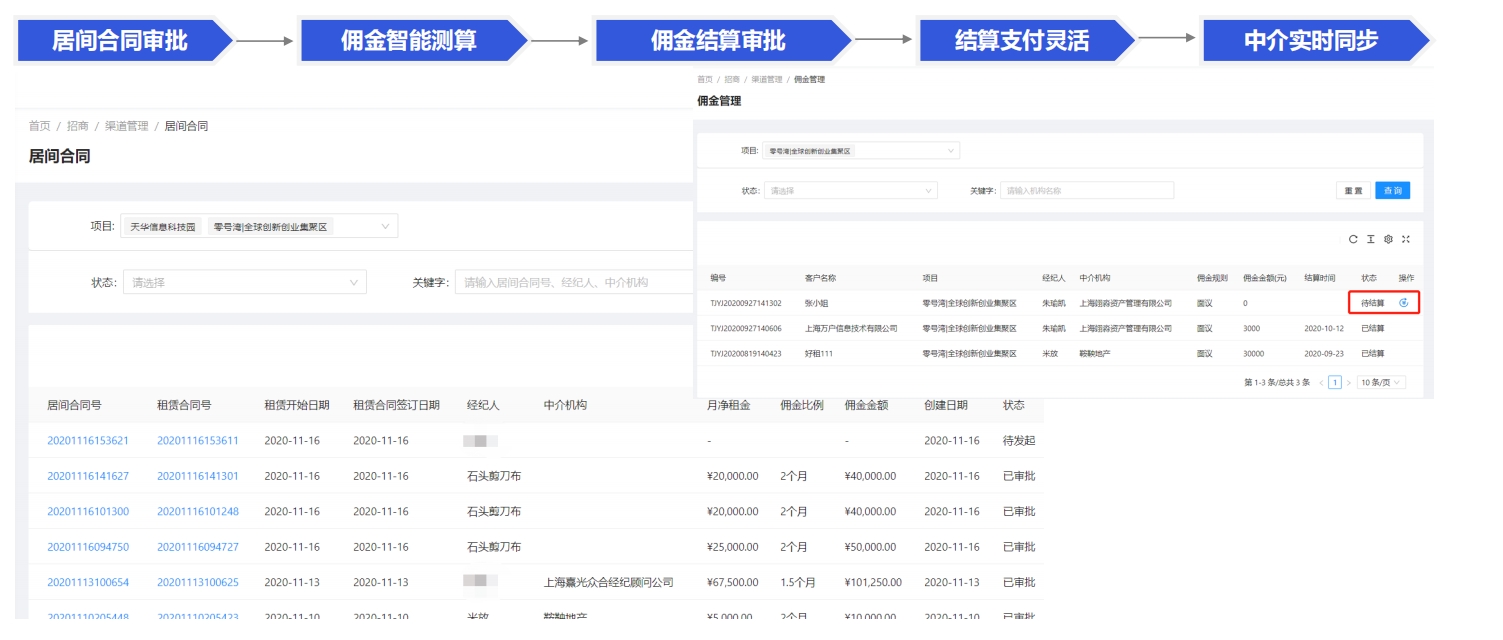This screenshot has width=1503, height=640.
Task: Click the 结算时间 column header
Action: [x=1319, y=277]
